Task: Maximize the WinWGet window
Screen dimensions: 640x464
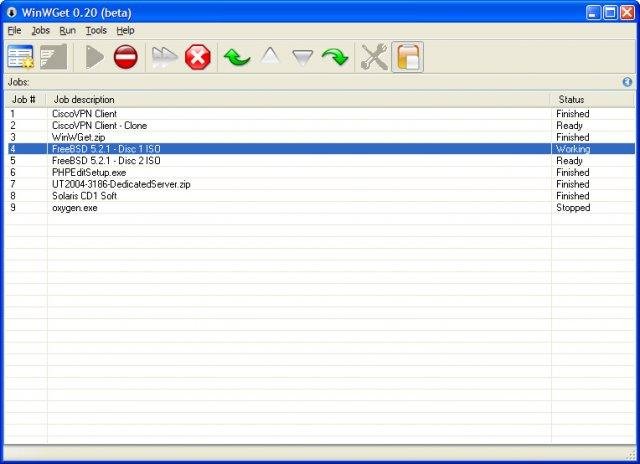Action: 611,13
